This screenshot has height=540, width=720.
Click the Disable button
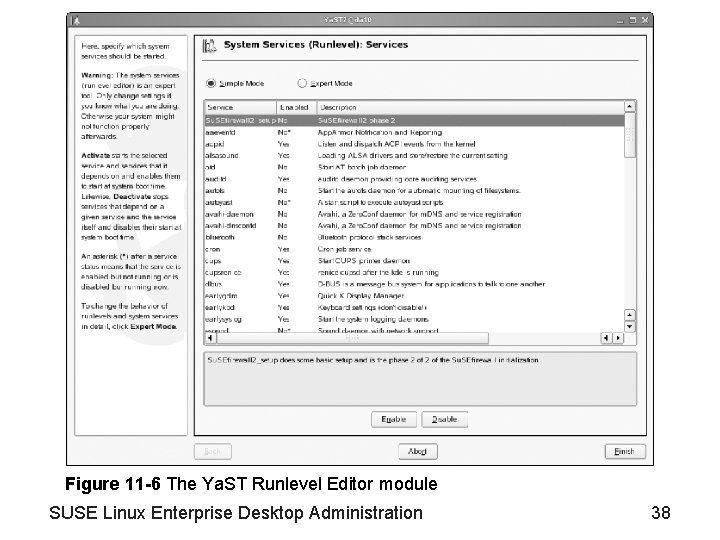[x=444, y=419]
